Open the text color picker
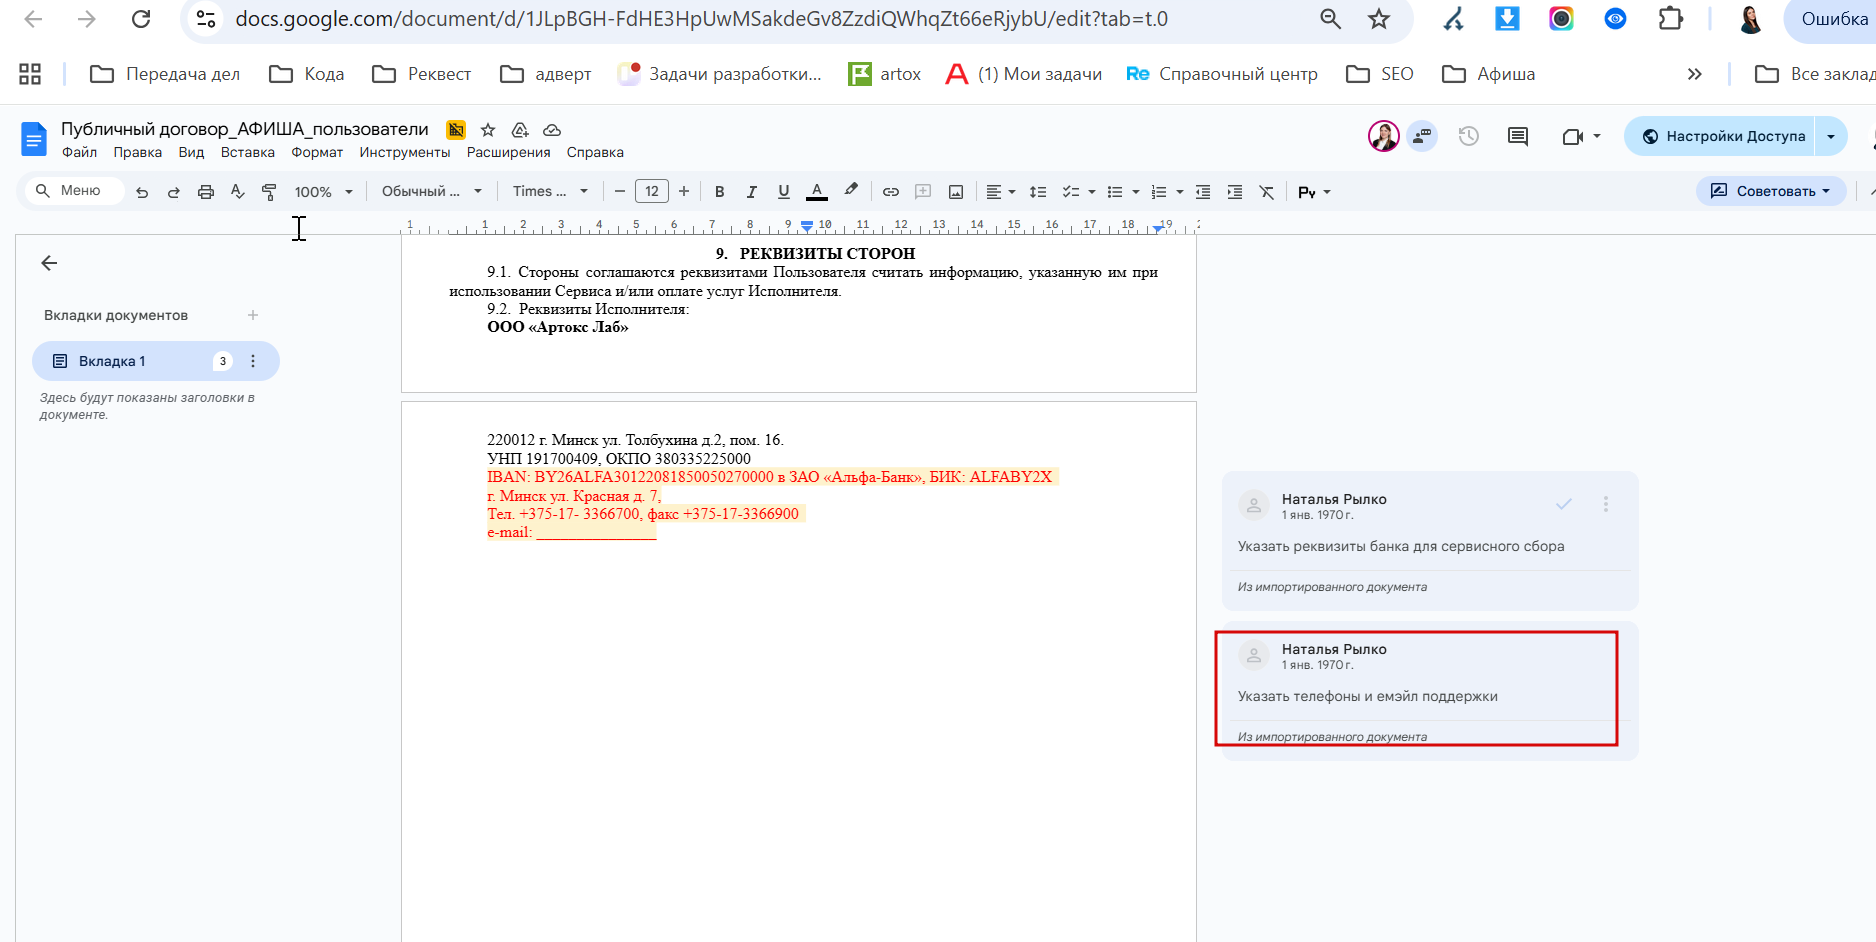This screenshot has height=942, width=1876. pos(817,192)
